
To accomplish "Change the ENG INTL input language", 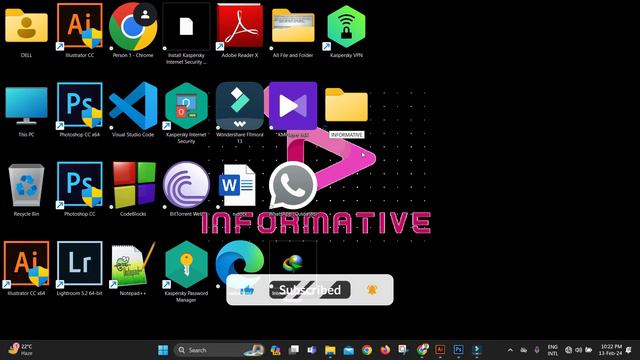I will coord(553,350).
